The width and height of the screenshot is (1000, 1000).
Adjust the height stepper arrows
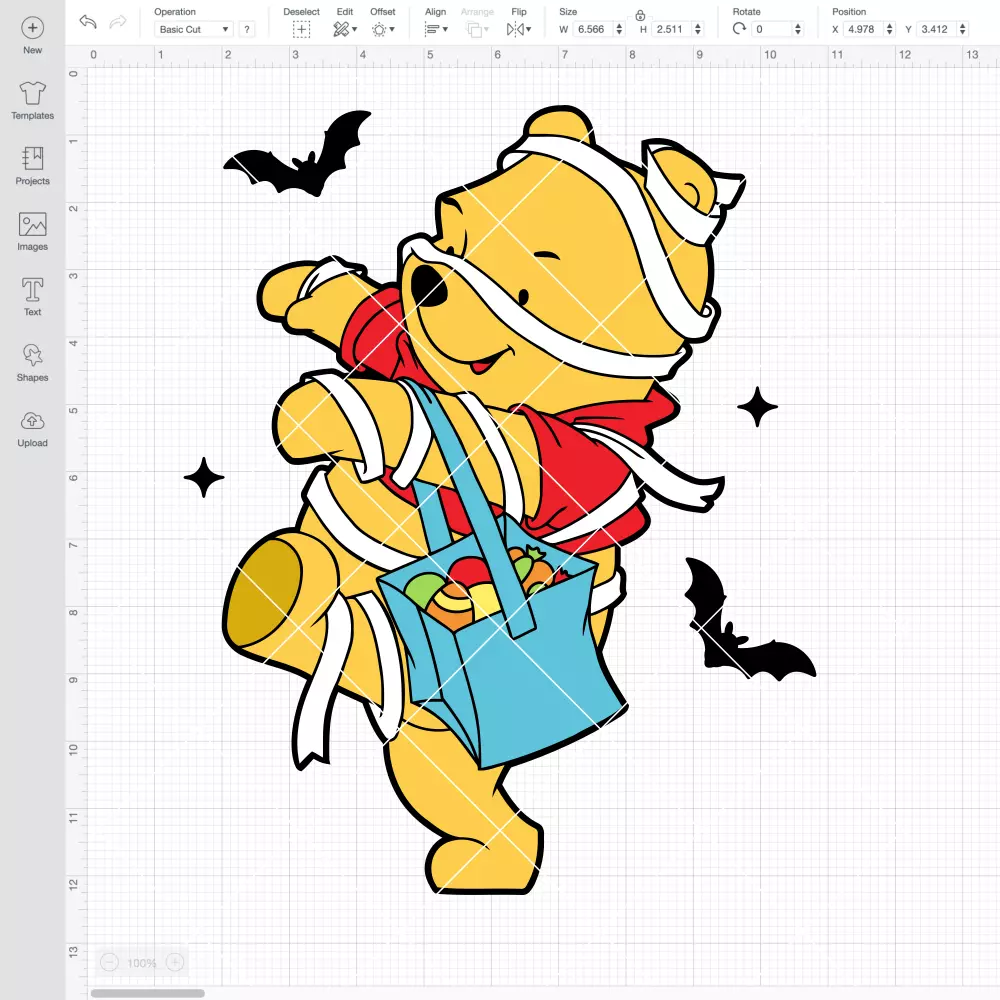(x=698, y=29)
